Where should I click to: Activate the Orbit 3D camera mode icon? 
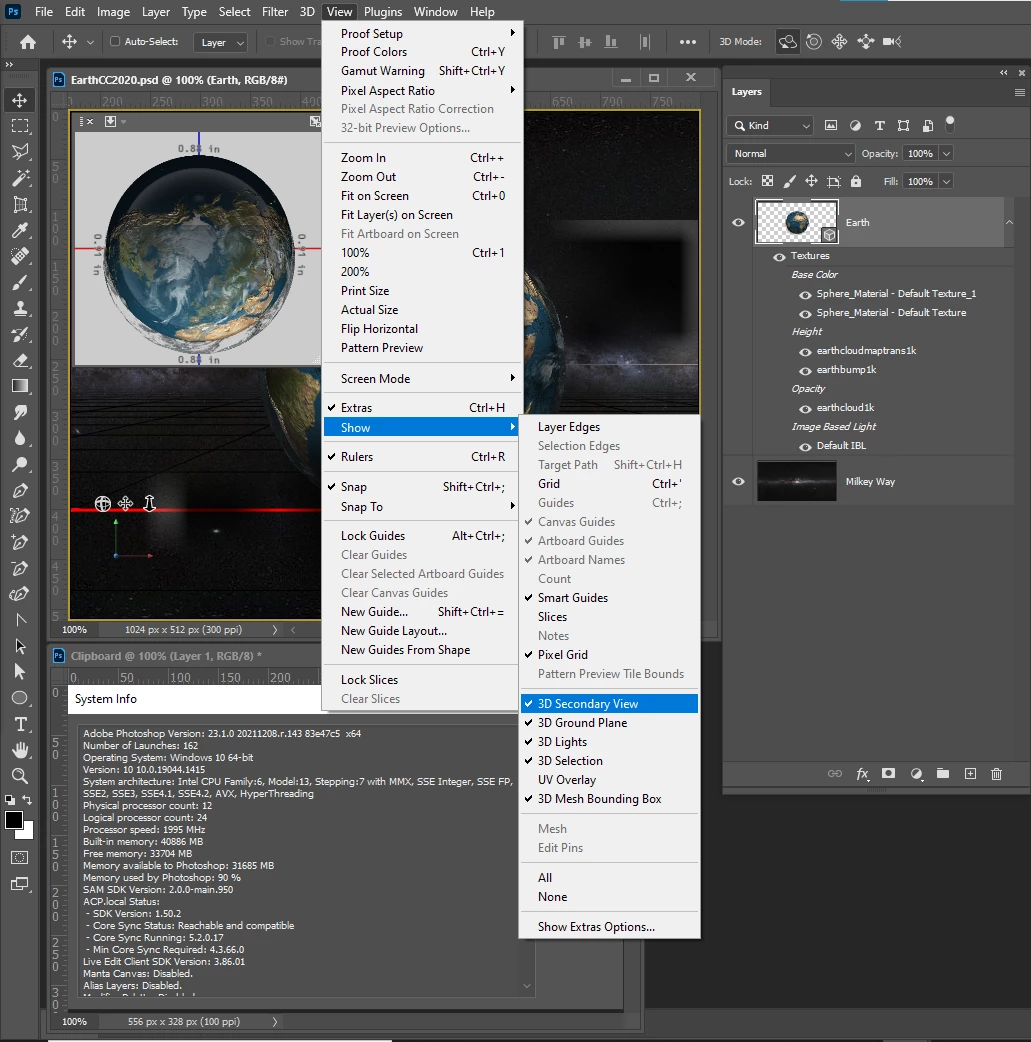(x=787, y=42)
